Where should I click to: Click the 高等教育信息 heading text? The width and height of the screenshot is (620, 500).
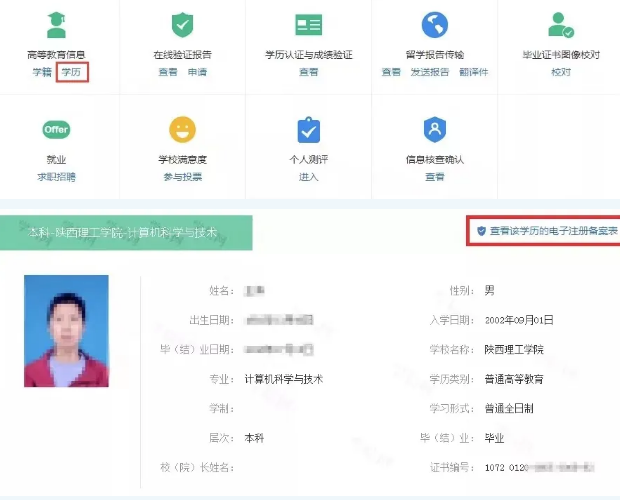(x=56, y=55)
